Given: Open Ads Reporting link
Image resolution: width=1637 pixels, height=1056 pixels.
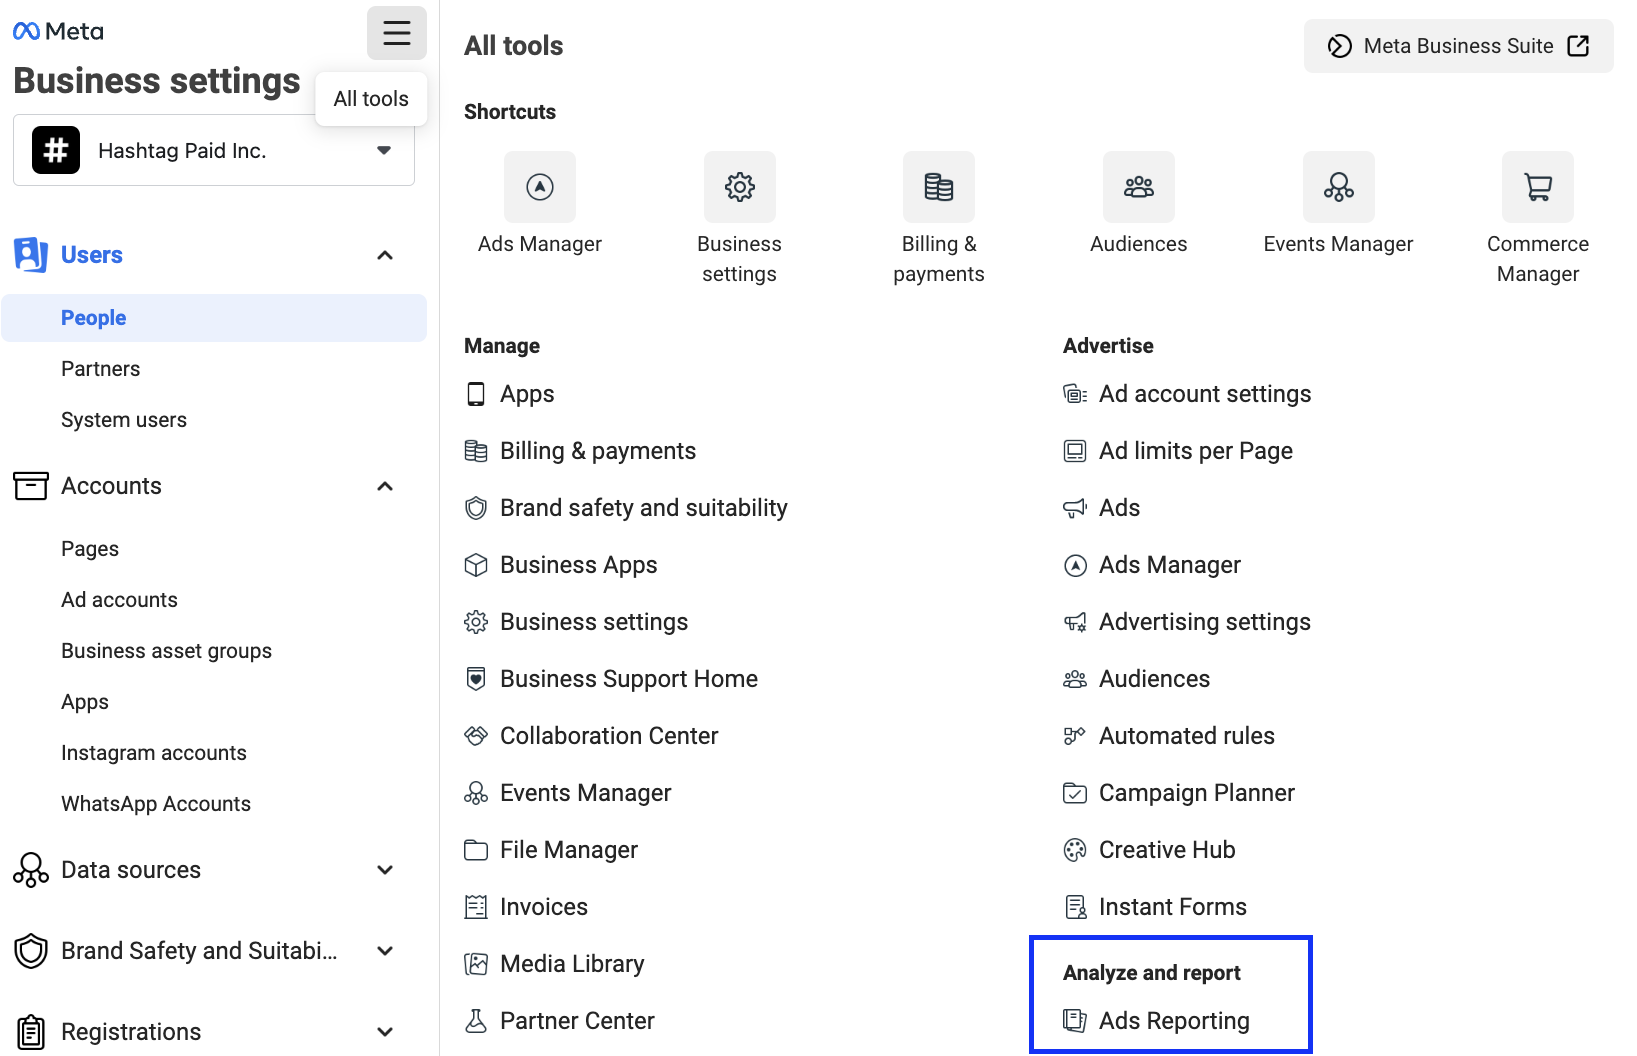Looking at the screenshot, I should [1174, 1021].
